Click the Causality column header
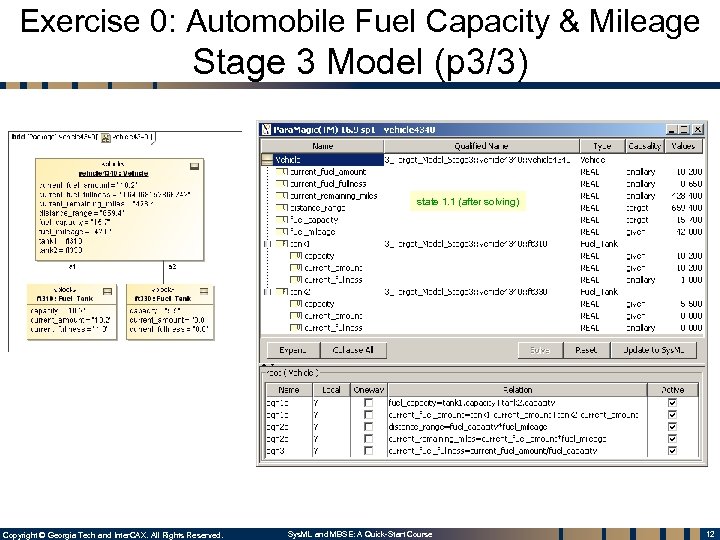The width and height of the screenshot is (720, 540). point(644,146)
